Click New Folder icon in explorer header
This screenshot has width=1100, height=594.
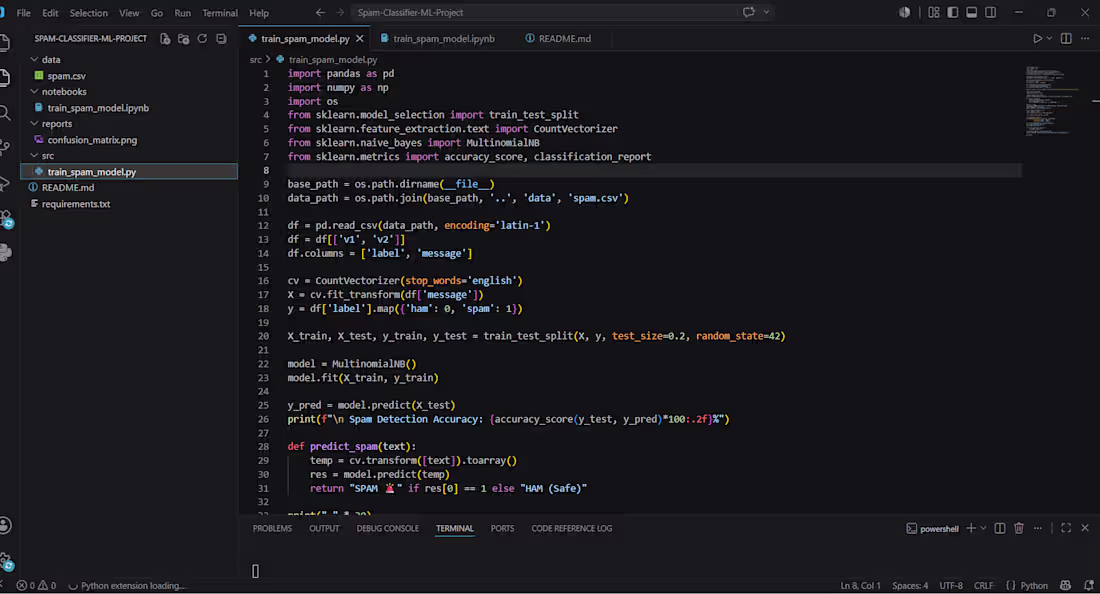point(184,39)
